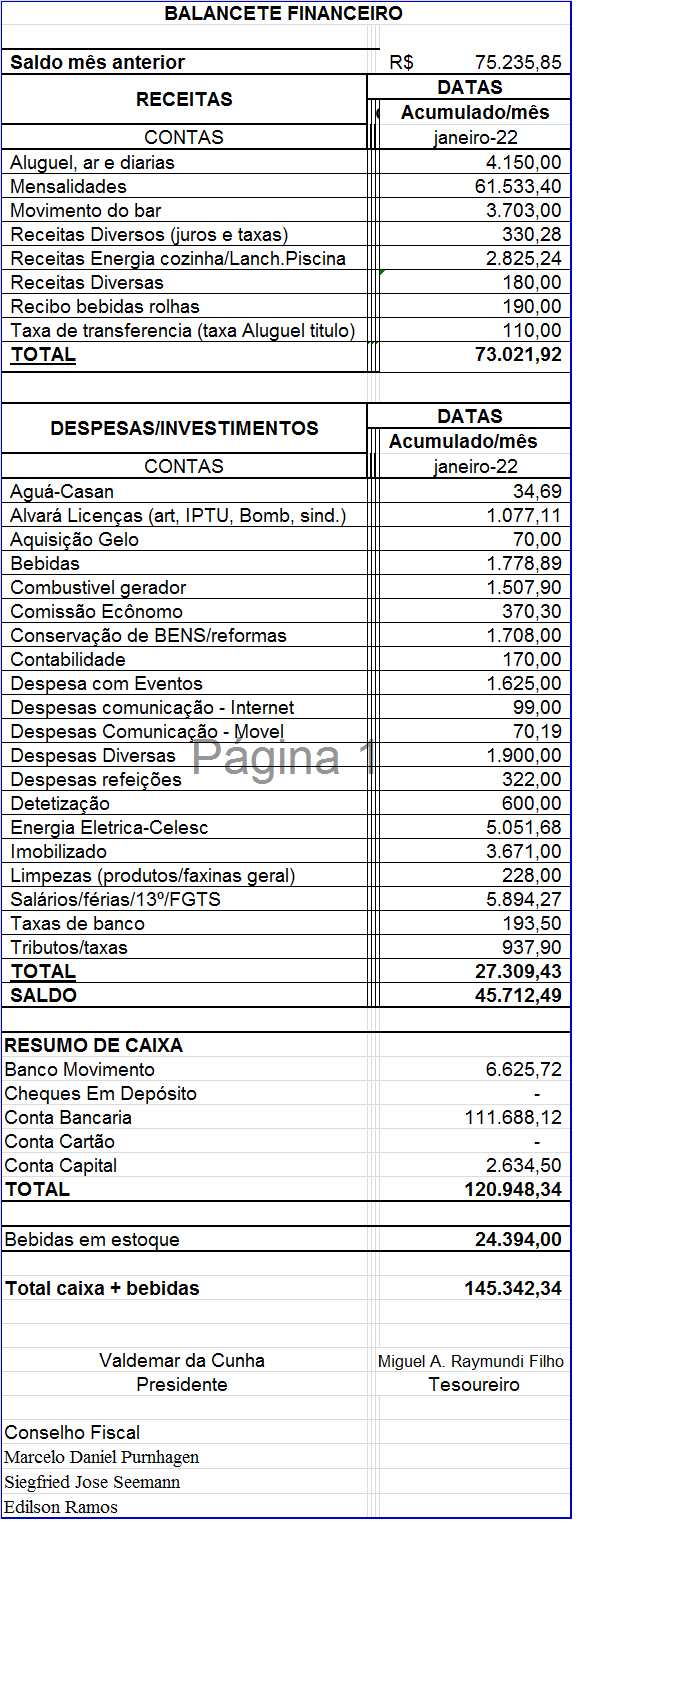
Task: Select 'Marcelo Daniel Purnhagen'
Action: [102, 1457]
